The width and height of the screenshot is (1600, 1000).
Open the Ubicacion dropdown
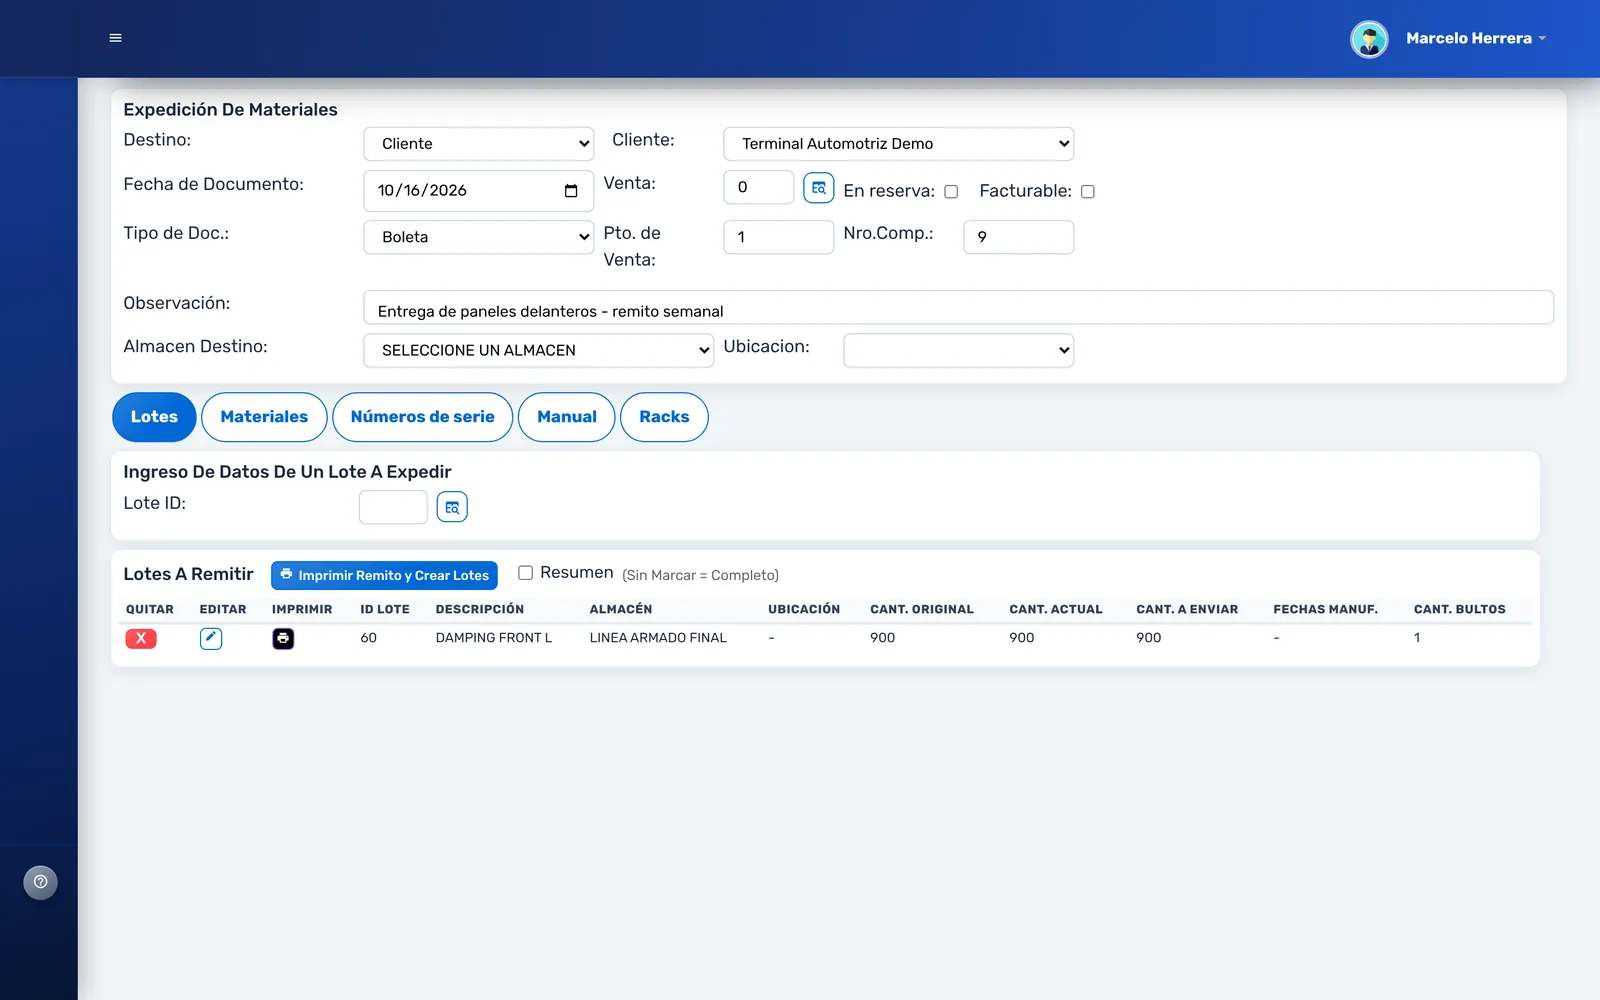(959, 350)
